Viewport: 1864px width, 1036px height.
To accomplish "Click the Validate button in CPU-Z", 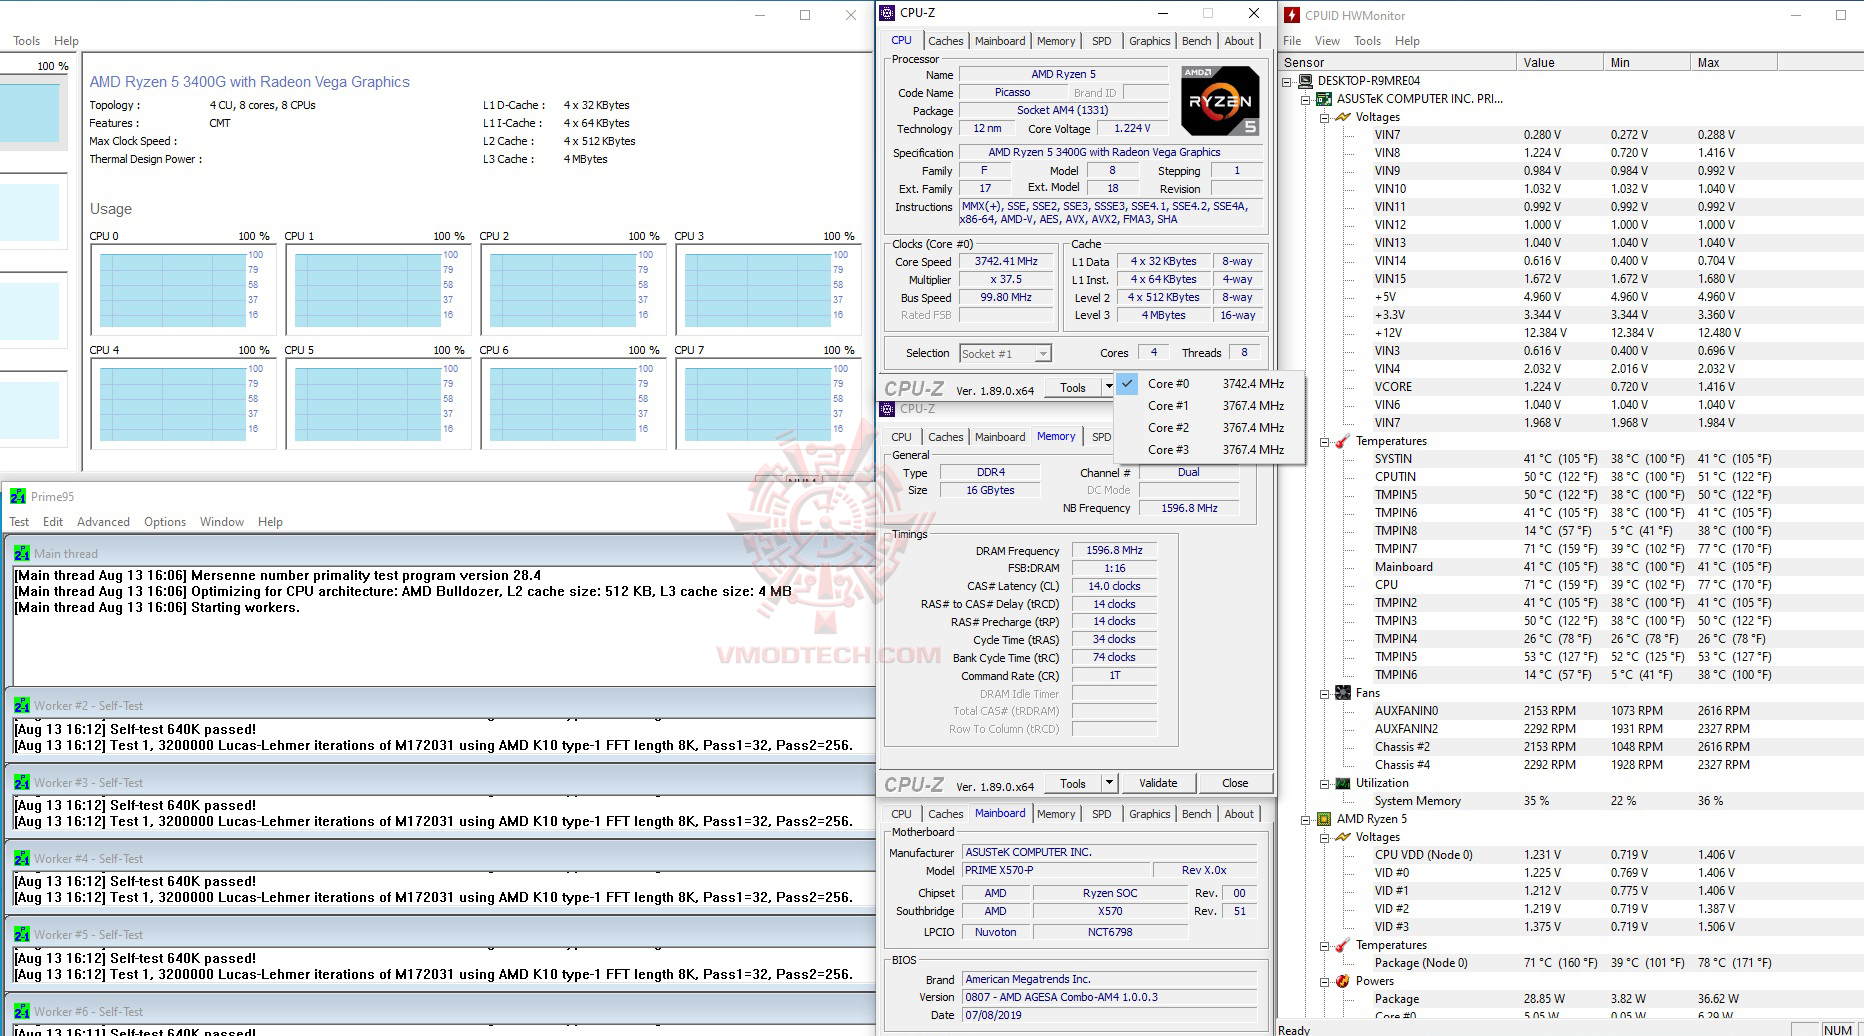I will [1158, 783].
